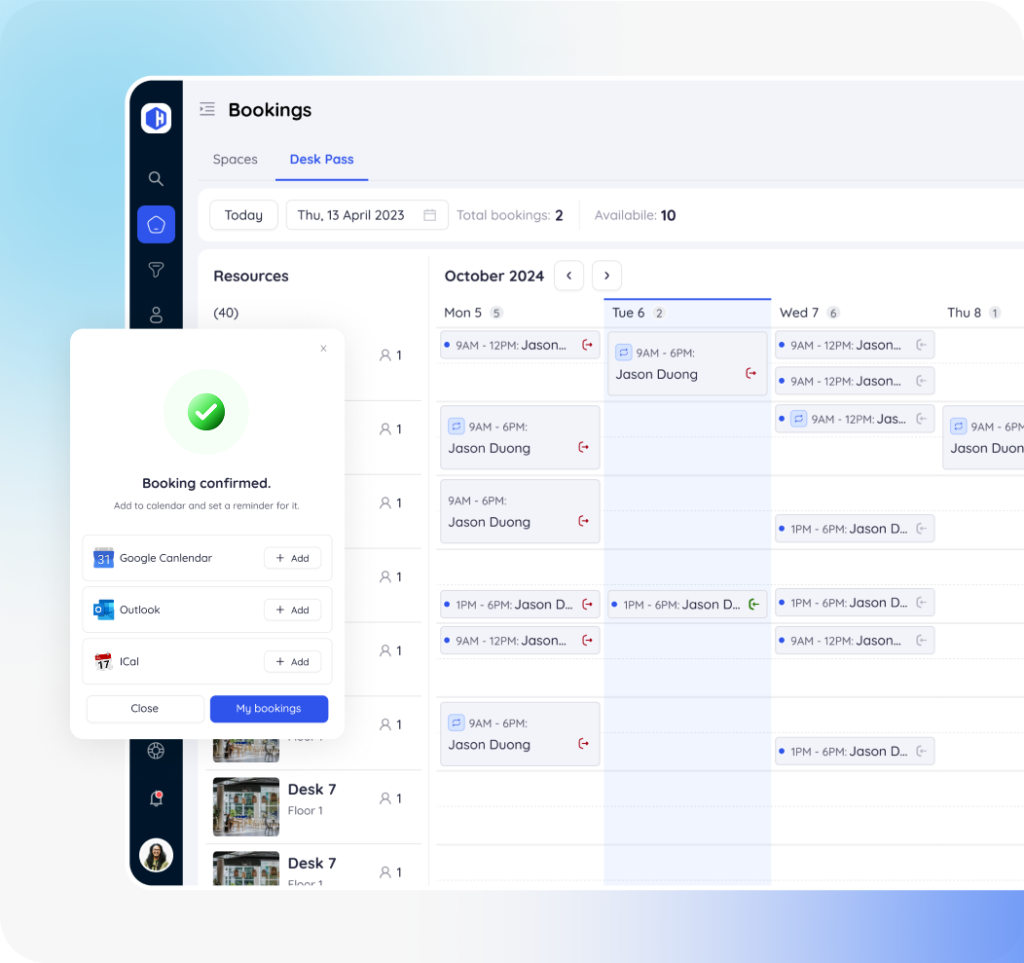Select the highlighted pentagon sidebar icon
The image size is (1024, 963).
coord(156,225)
